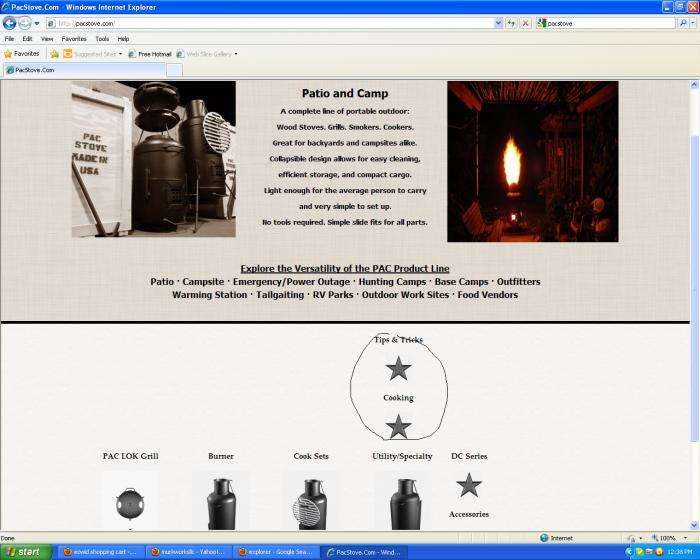Click the orange circular tray icon

pyautogui.click(x=659, y=552)
